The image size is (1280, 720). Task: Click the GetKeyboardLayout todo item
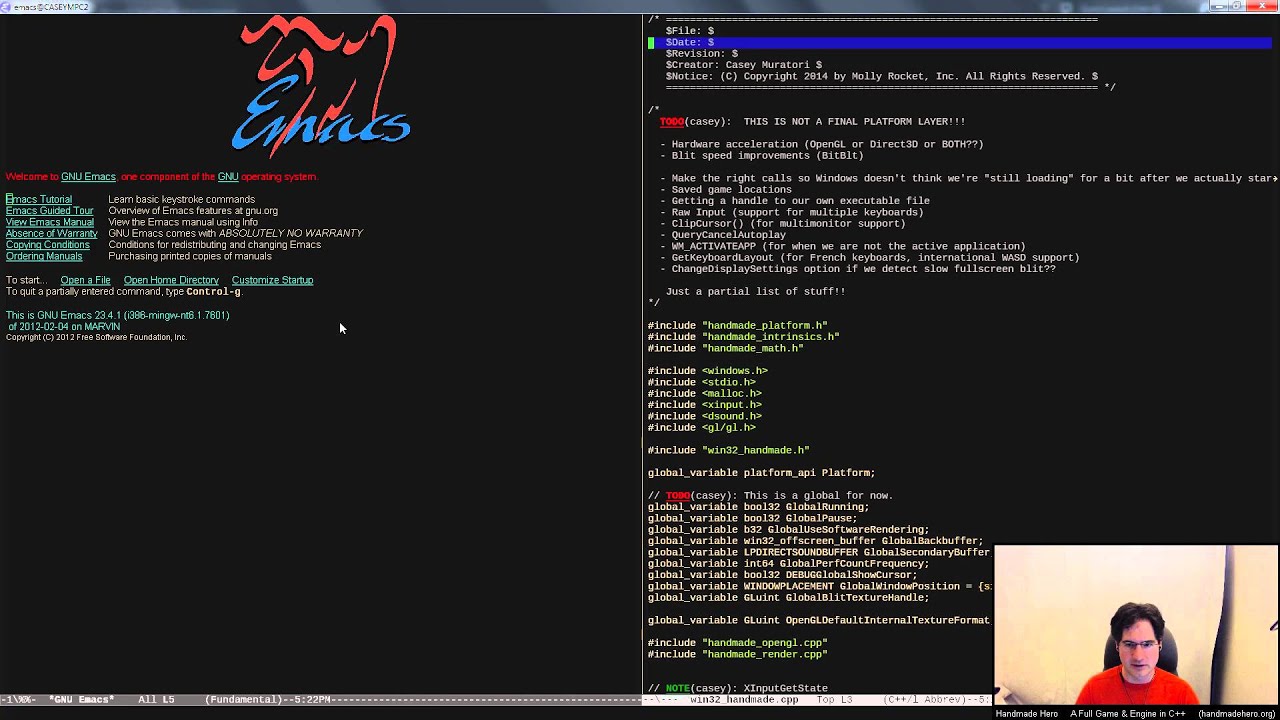[x=870, y=257]
